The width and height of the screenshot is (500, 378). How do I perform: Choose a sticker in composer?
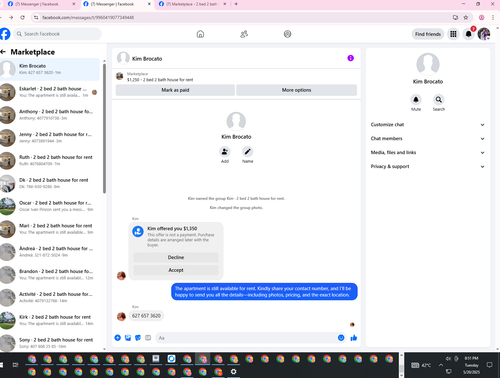[138, 338]
